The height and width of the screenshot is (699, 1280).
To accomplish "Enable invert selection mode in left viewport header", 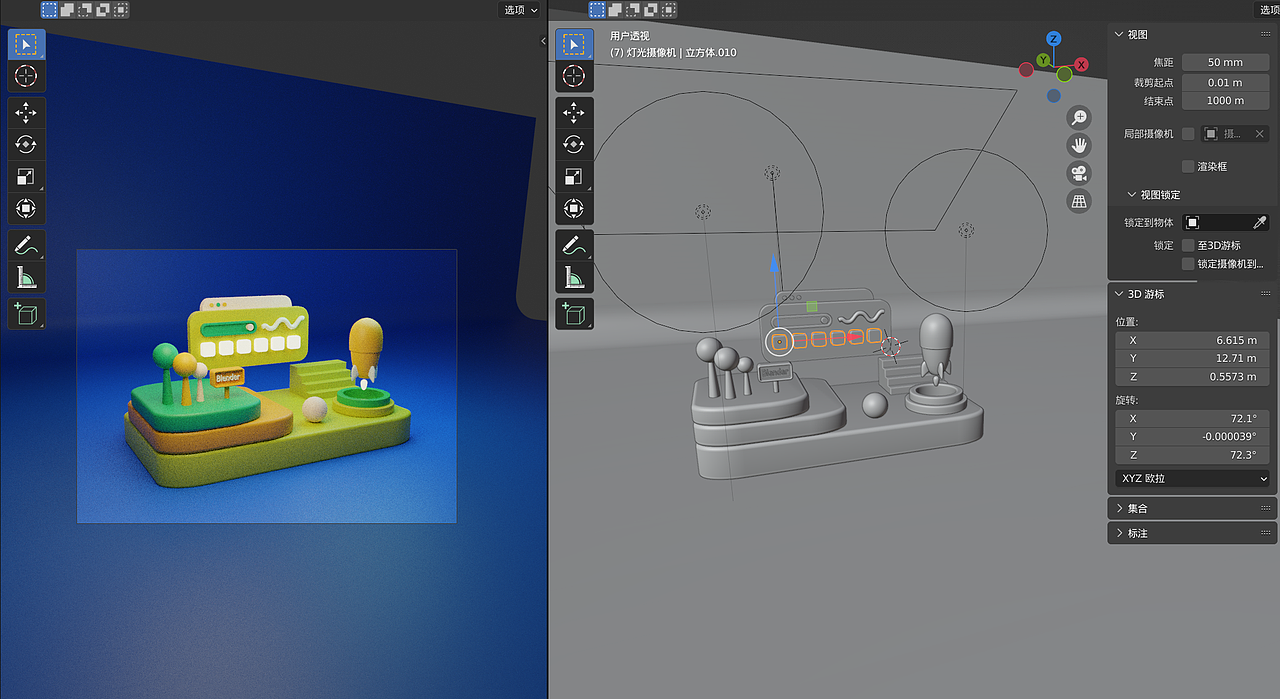I will tap(104, 10).
